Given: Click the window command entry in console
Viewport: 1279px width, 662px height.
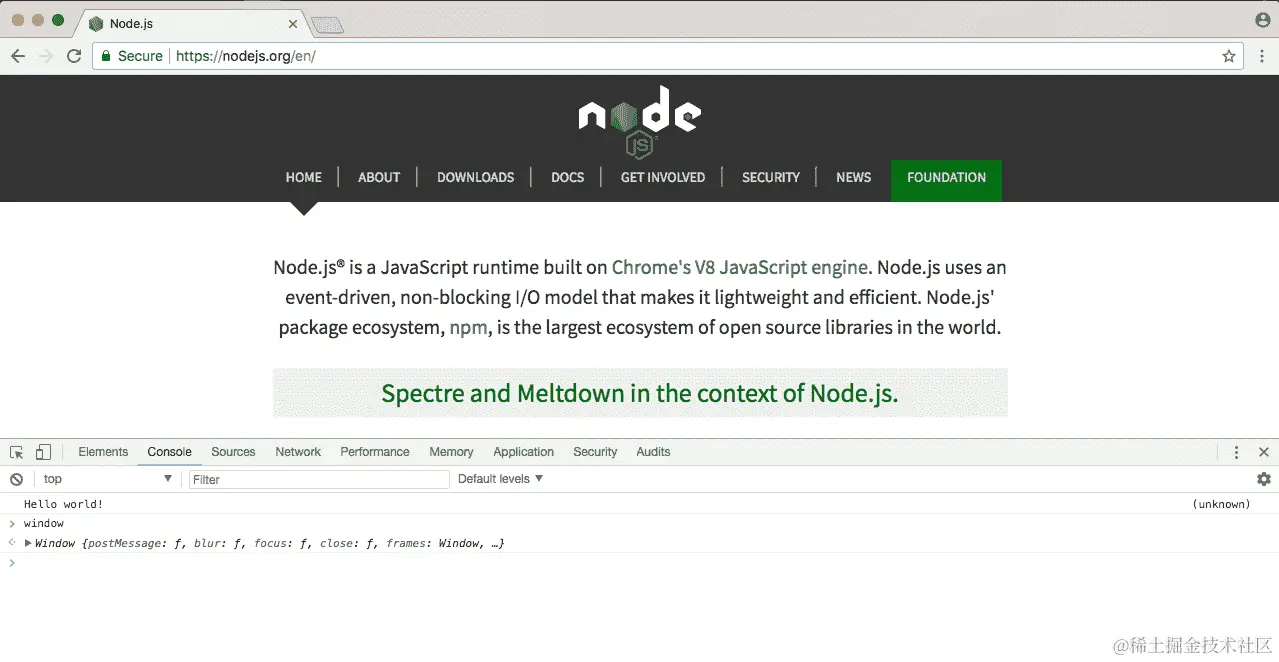Looking at the screenshot, I should [x=44, y=523].
